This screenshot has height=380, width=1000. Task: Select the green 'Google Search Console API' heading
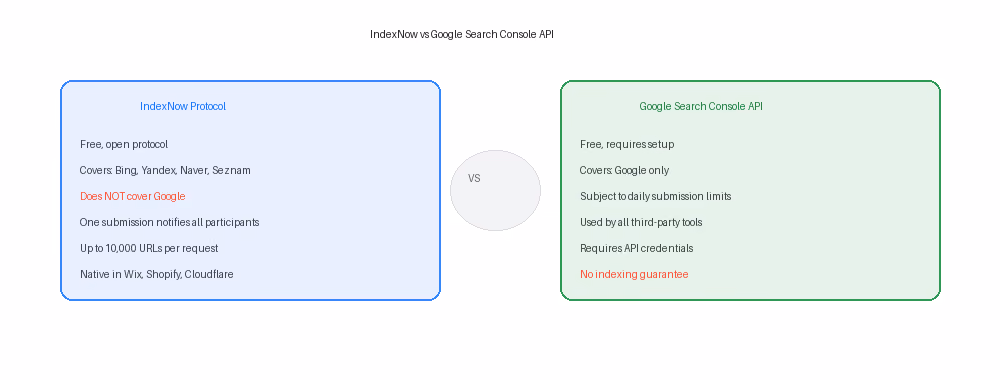[x=701, y=106]
